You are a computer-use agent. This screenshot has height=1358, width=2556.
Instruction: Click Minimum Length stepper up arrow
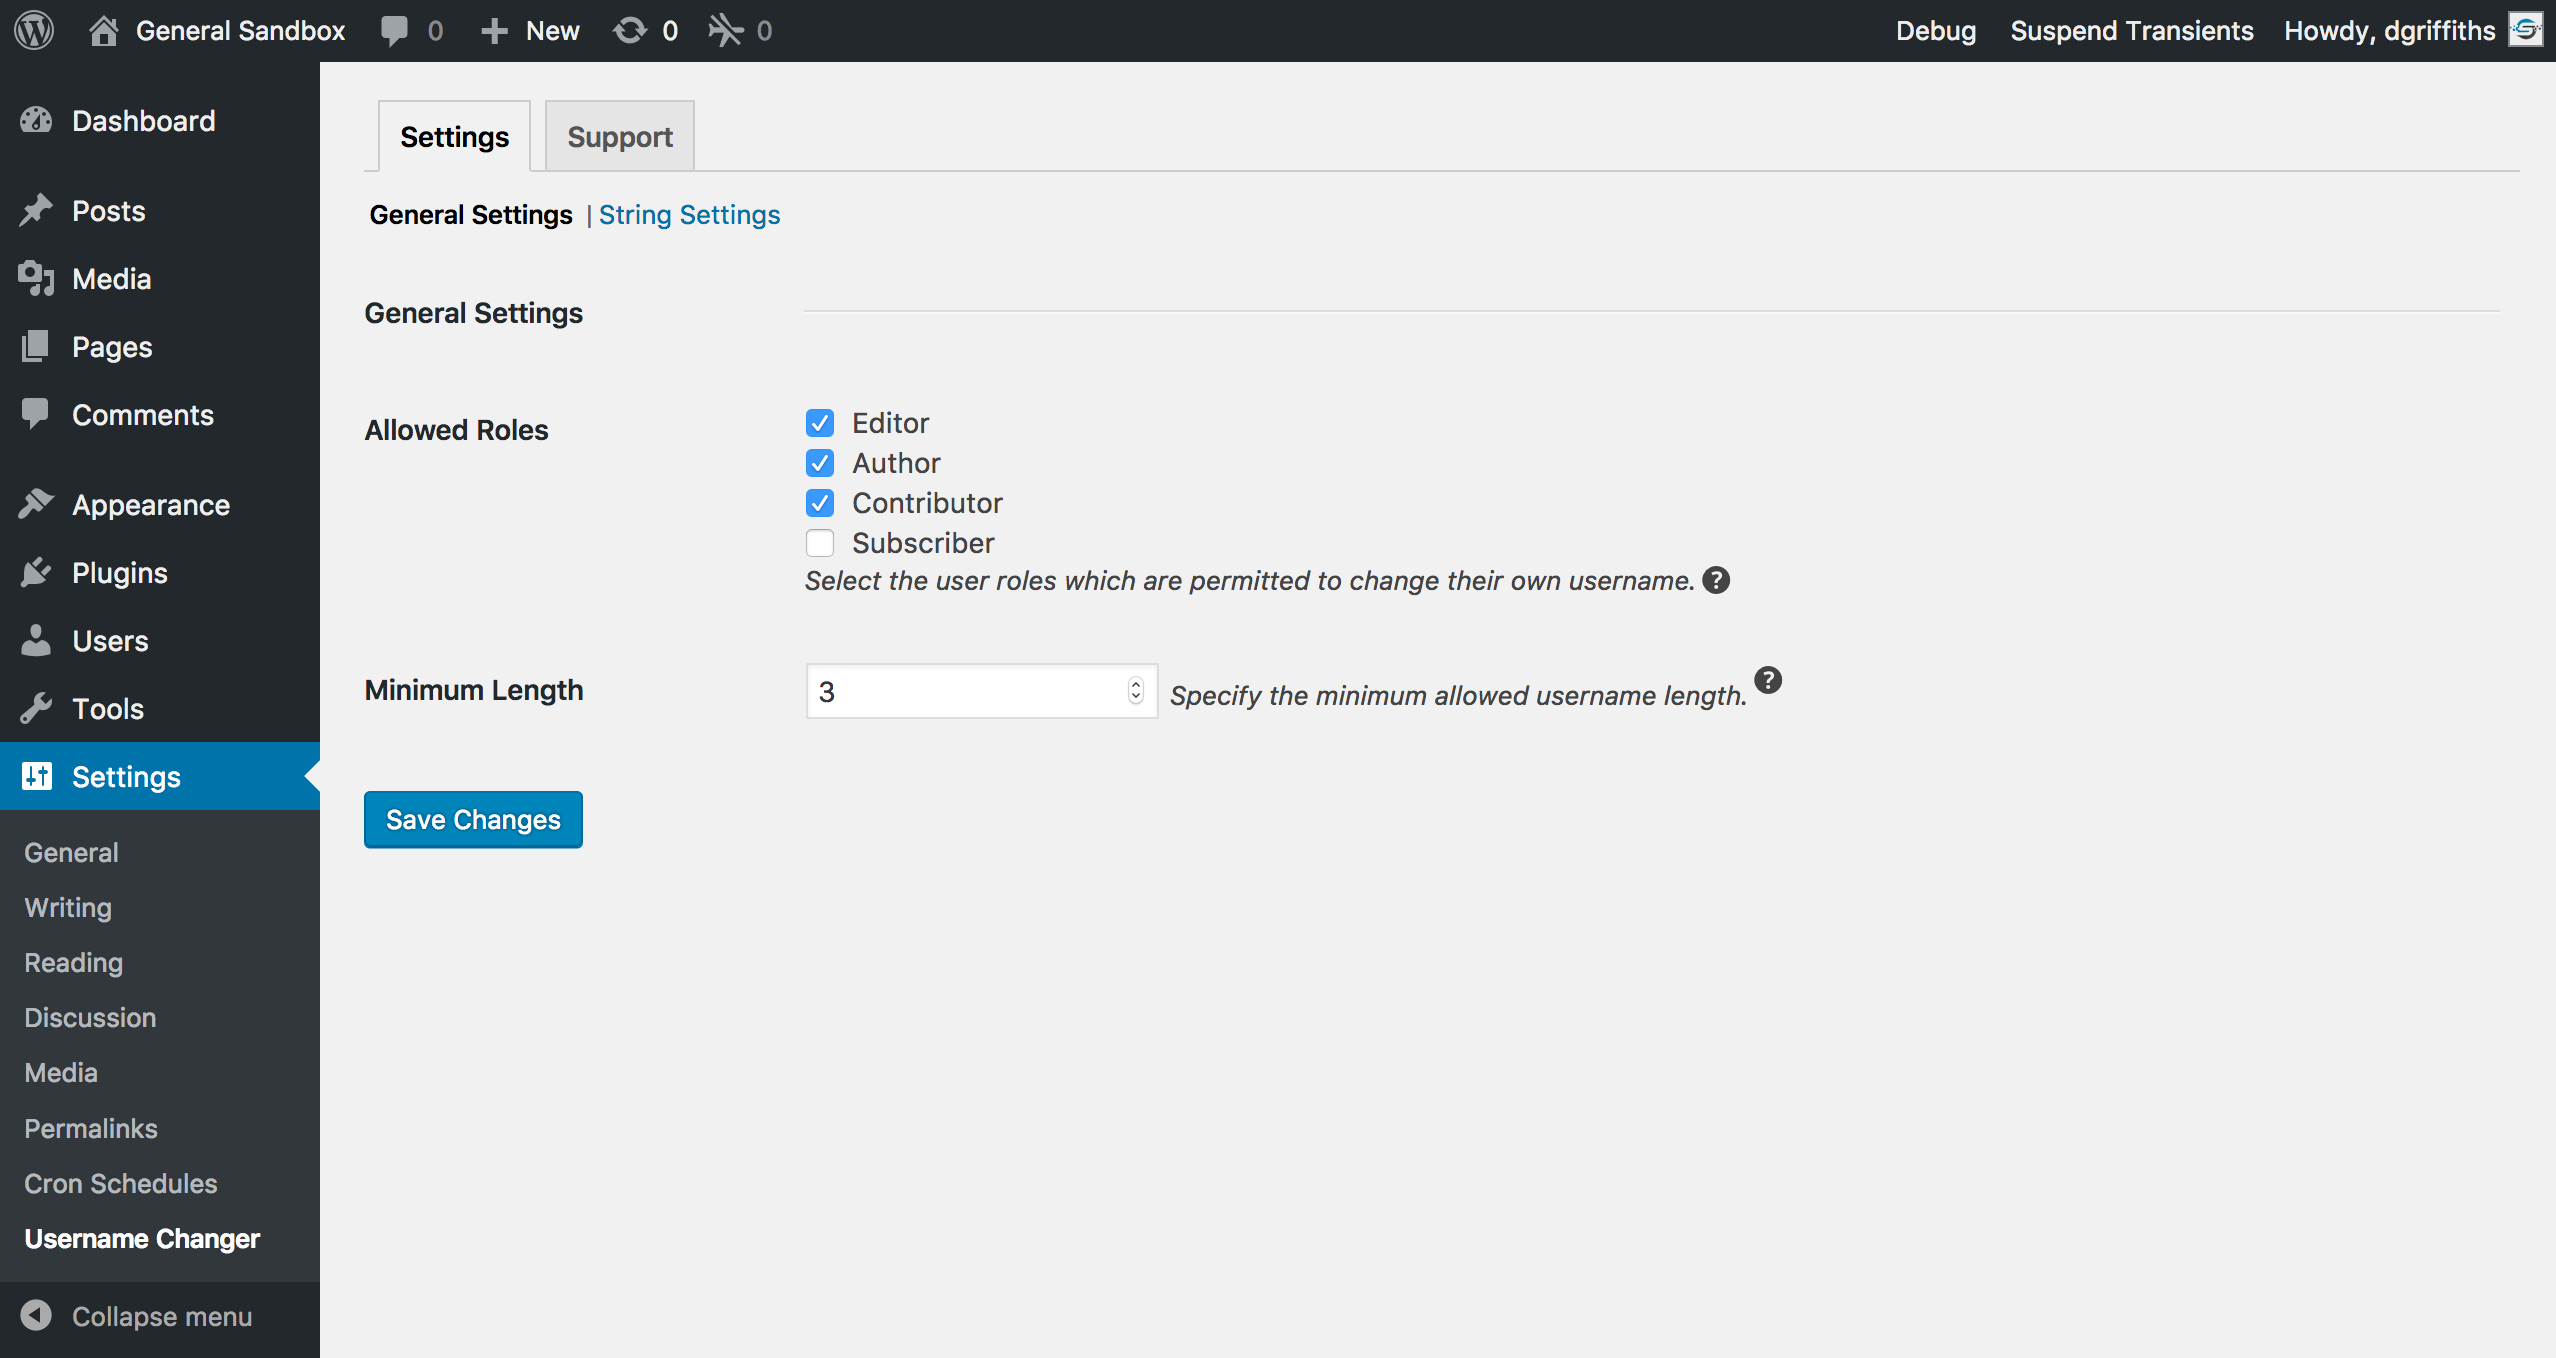[x=1136, y=685]
